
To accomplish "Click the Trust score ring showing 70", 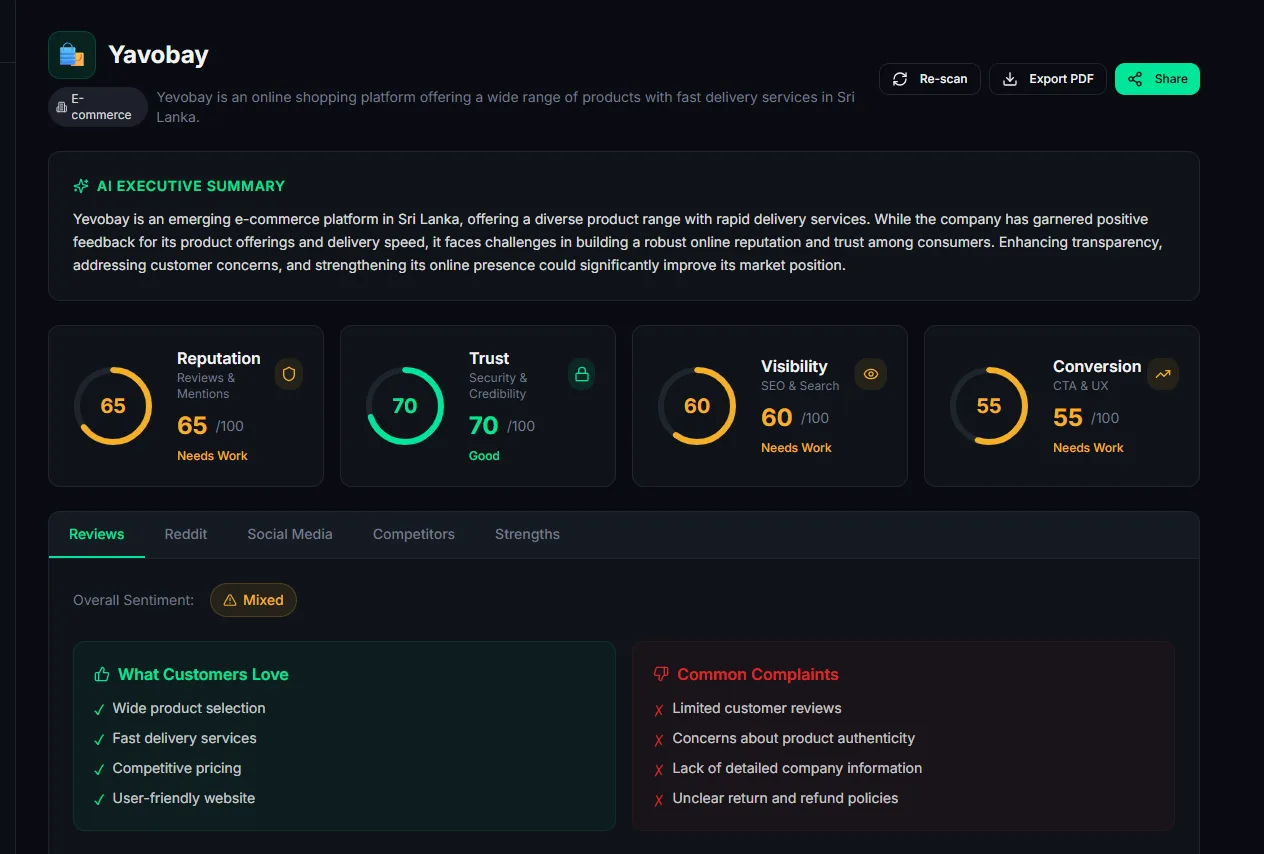I will pos(405,406).
